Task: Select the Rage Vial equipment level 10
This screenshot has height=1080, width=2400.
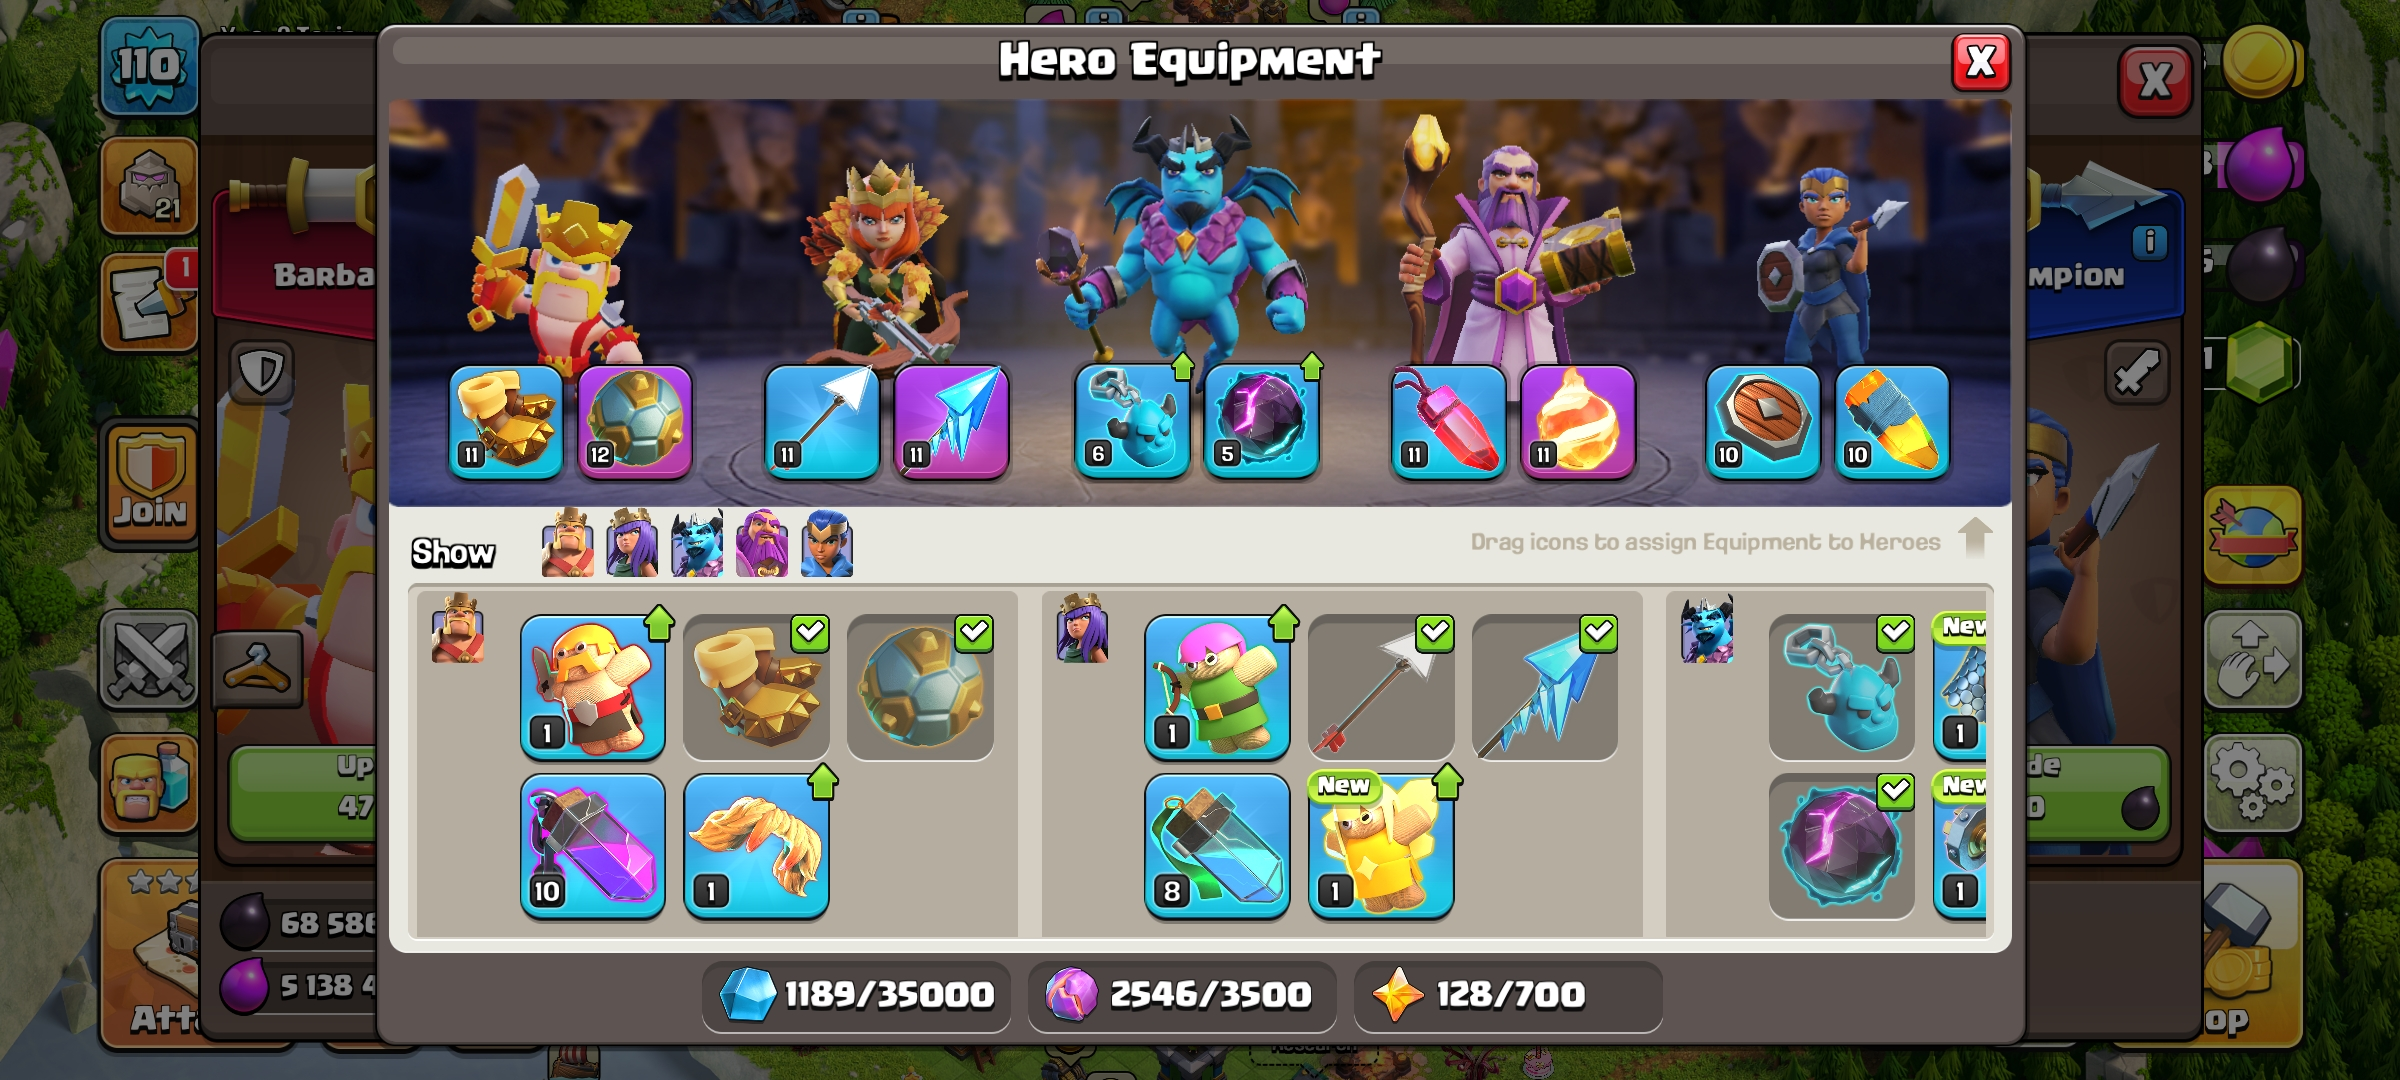Action: [593, 846]
